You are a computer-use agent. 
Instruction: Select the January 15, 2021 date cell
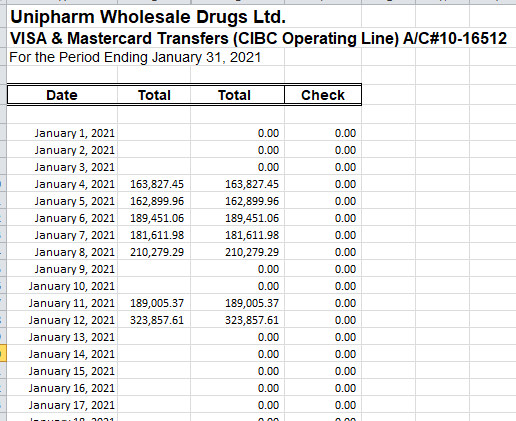pos(62,371)
